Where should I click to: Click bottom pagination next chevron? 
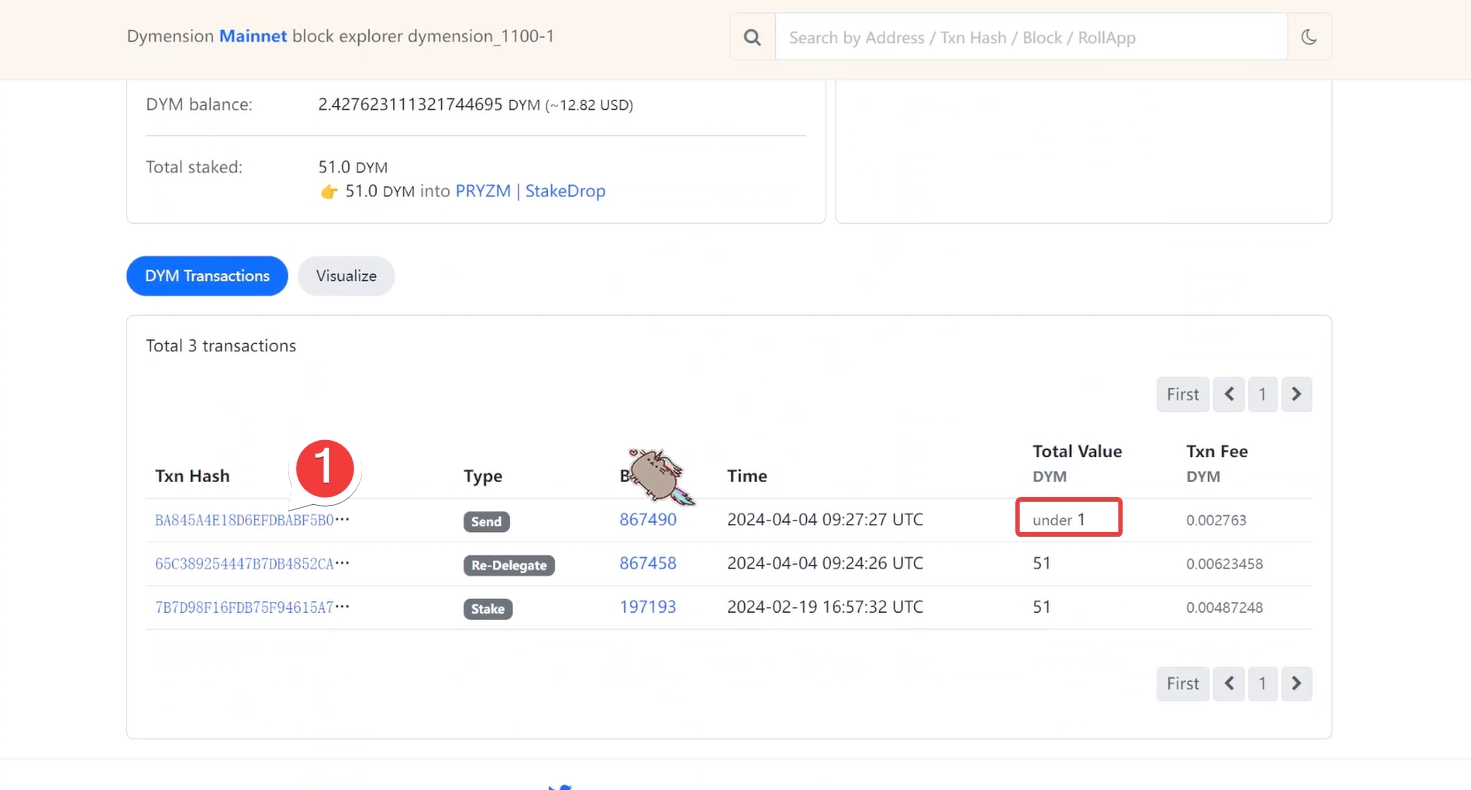coord(1296,683)
